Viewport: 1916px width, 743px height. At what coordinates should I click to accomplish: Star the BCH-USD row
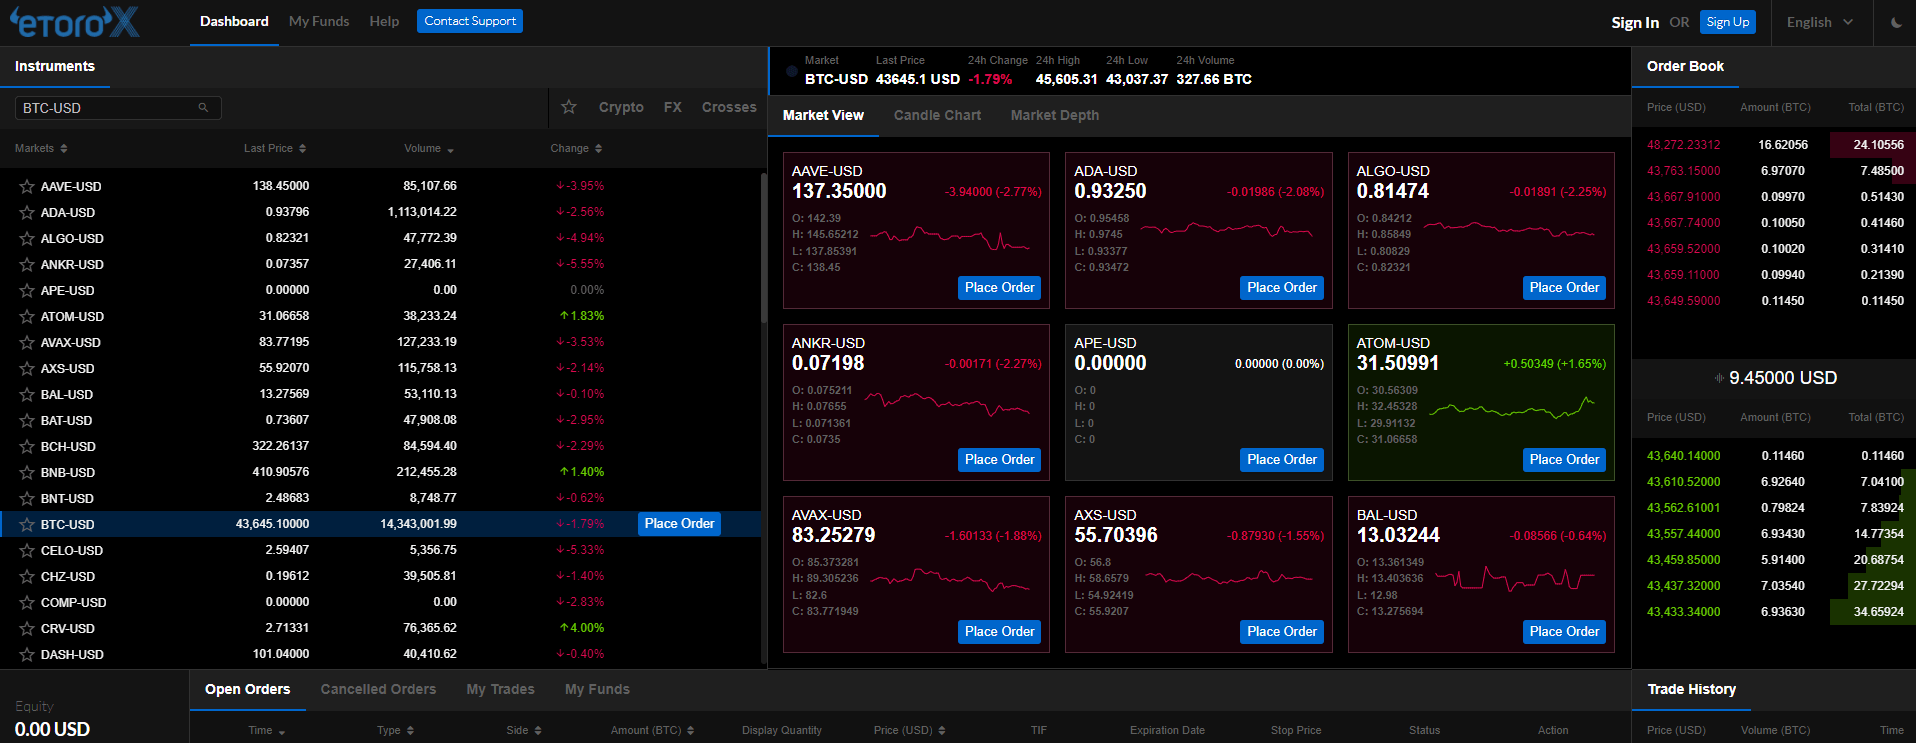click(x=27, y=446)
